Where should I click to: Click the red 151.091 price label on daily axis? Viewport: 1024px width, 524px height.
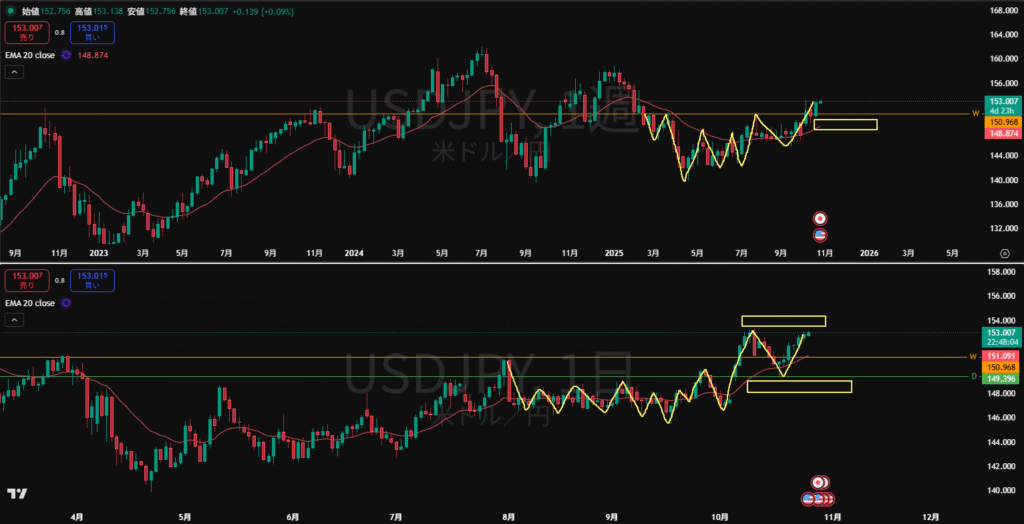1001,356
